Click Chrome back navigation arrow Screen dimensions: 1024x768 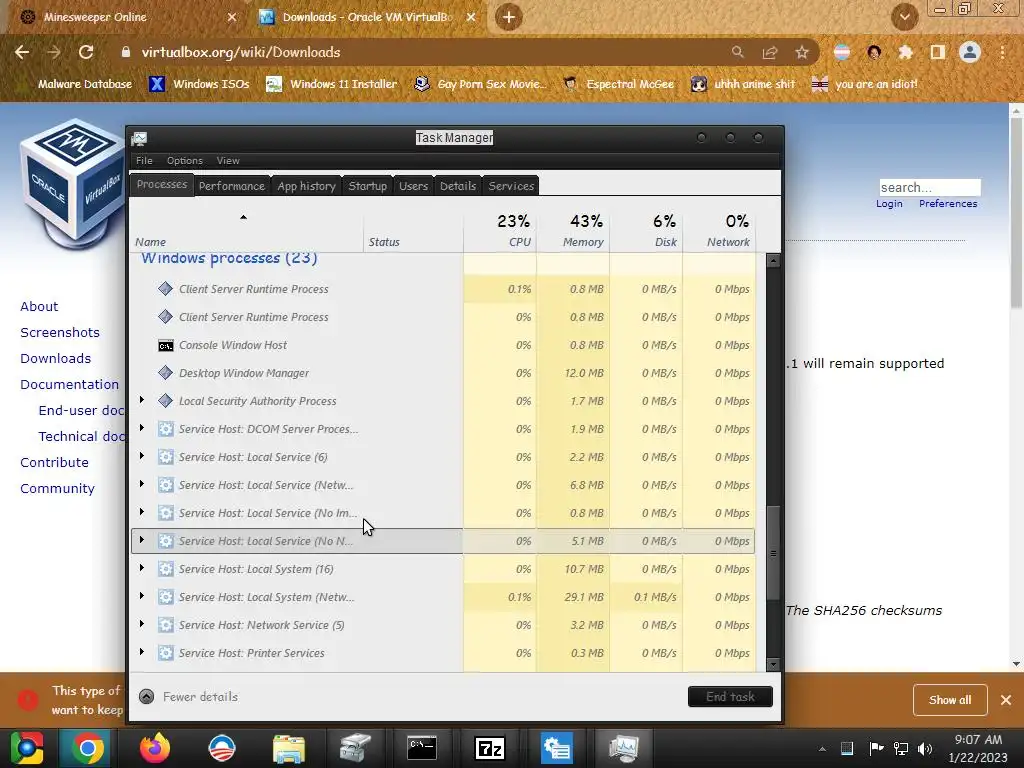22,52
